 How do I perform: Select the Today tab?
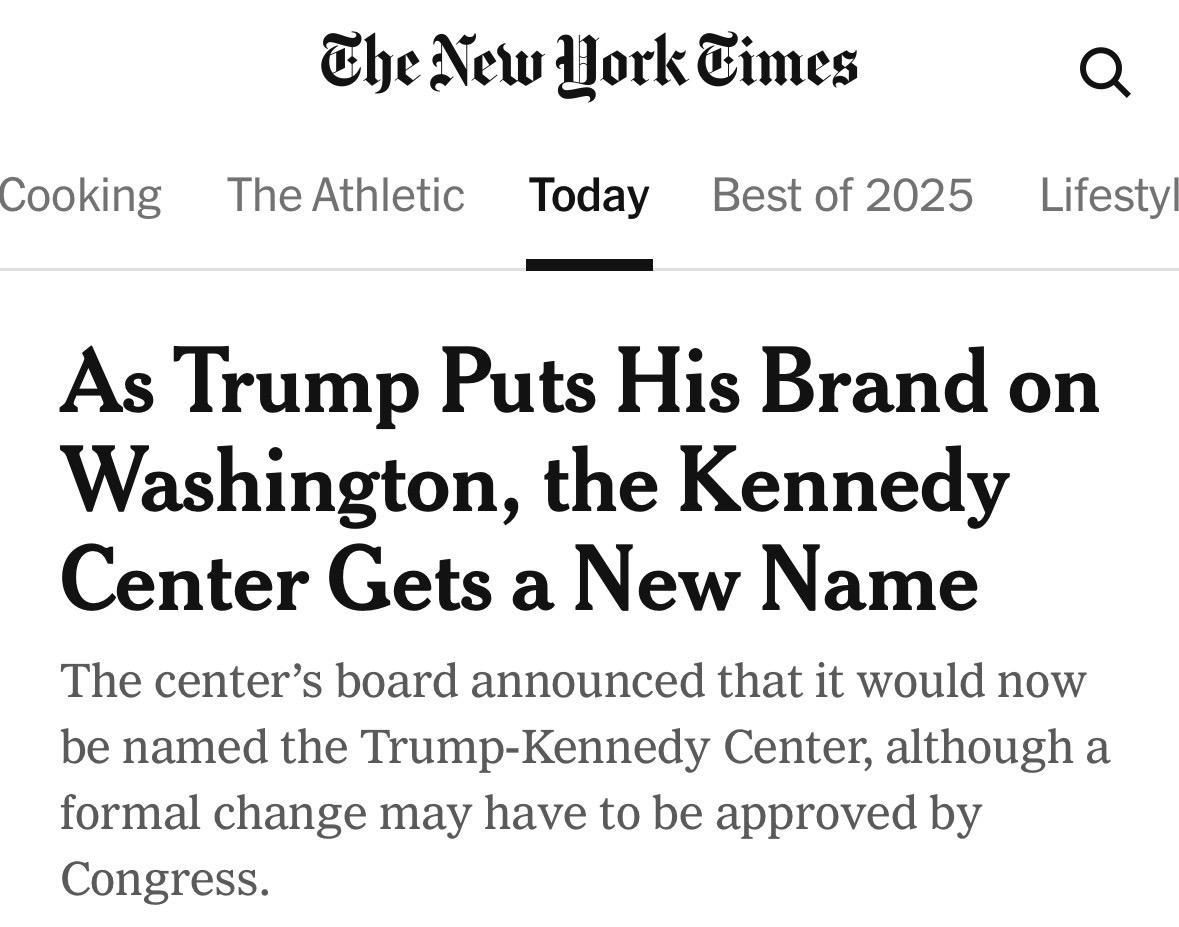click(589, 195)
